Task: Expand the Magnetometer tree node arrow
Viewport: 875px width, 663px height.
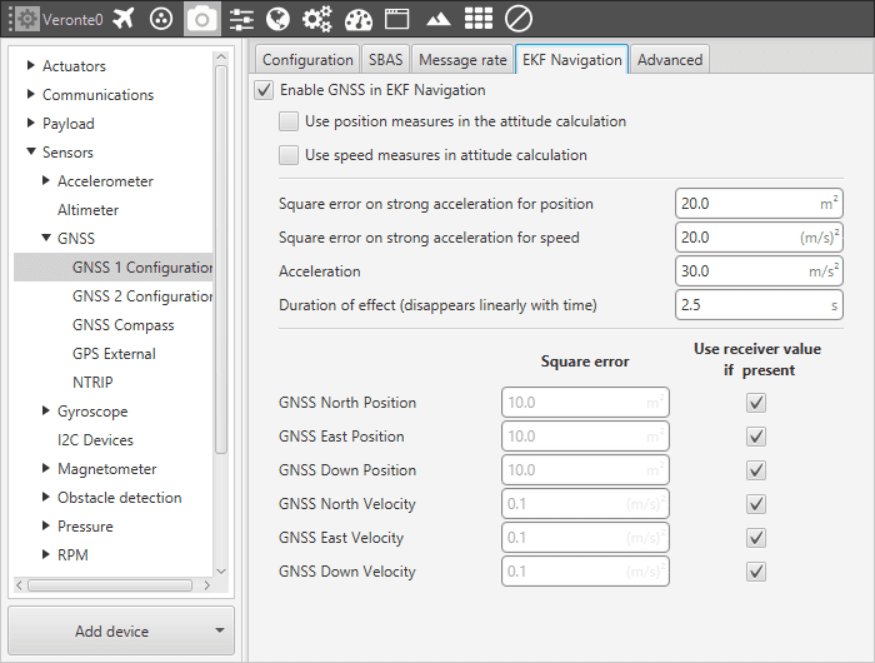Action: [46, 468]
